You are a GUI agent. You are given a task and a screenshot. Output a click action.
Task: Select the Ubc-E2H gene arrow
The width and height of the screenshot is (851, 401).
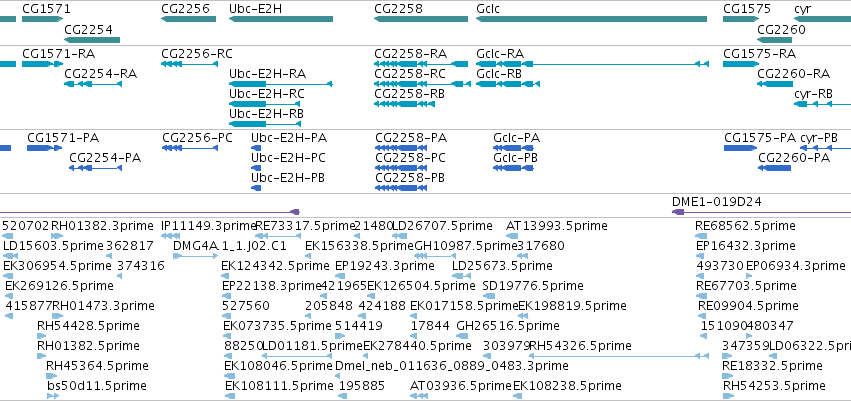pos(281,19)
